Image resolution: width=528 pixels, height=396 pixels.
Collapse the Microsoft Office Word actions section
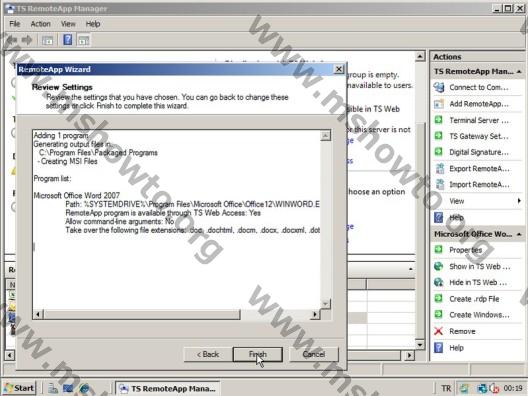click(519, 234)
